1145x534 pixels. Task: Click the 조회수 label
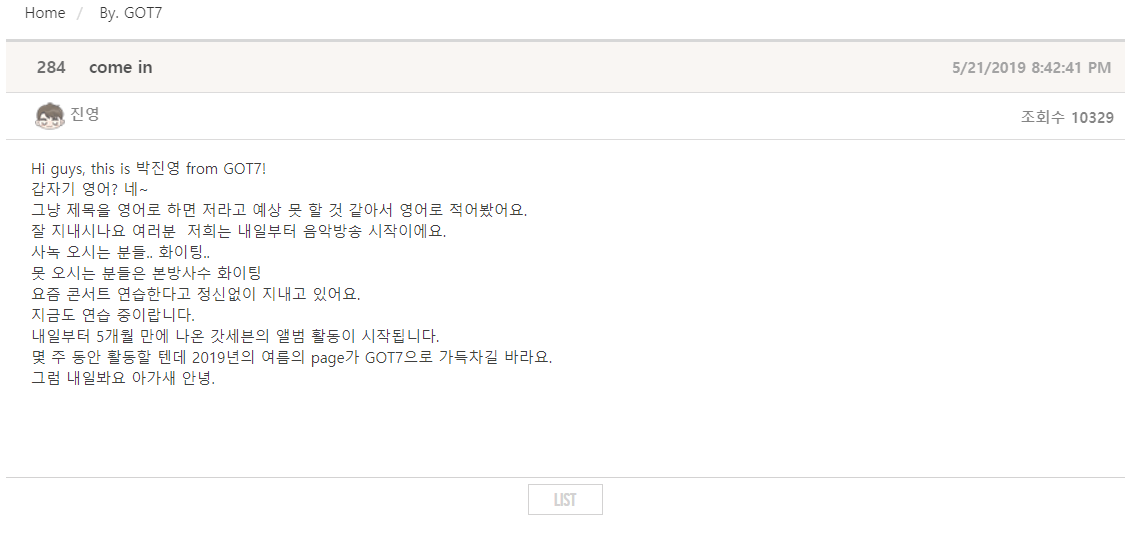coord(1043,118)
